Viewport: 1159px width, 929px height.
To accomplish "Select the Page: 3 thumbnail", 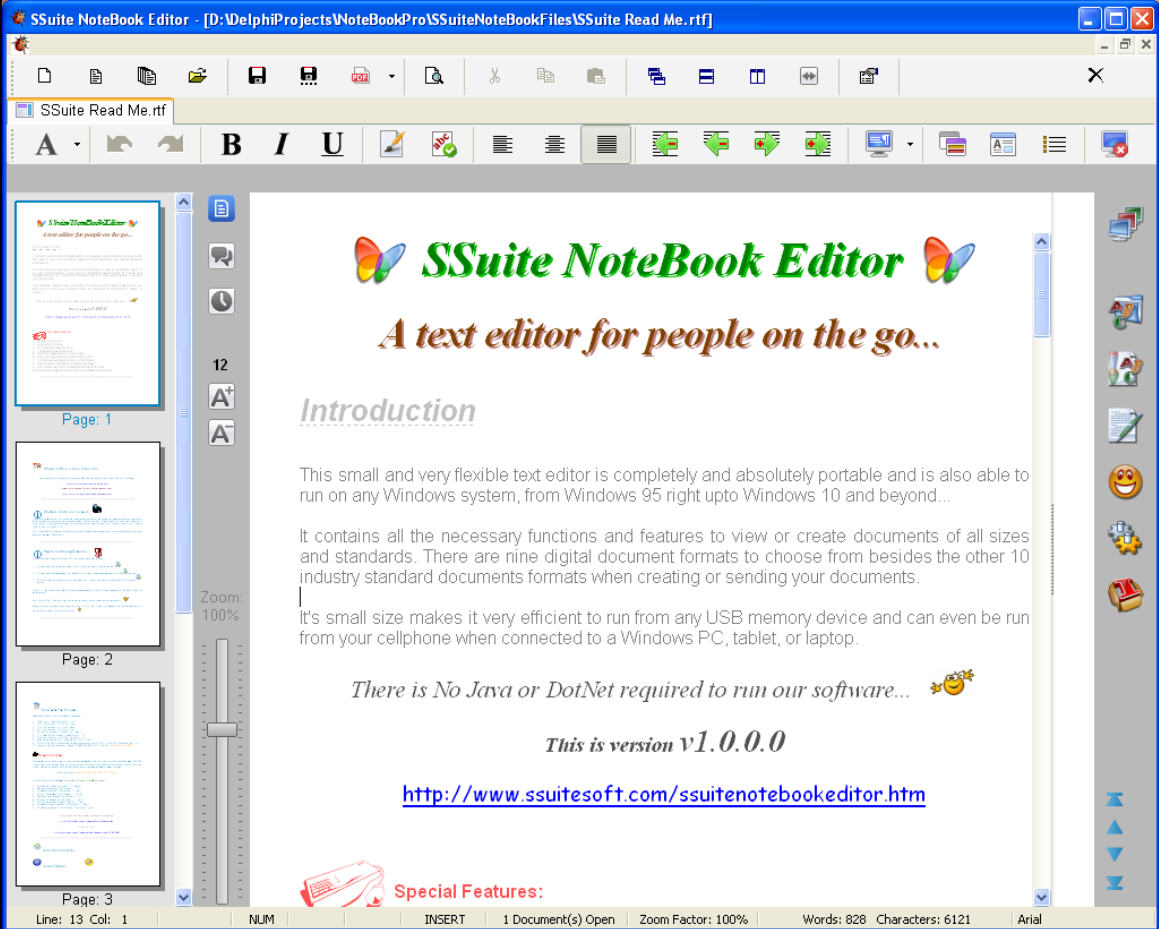I will [x=87, y=784].
